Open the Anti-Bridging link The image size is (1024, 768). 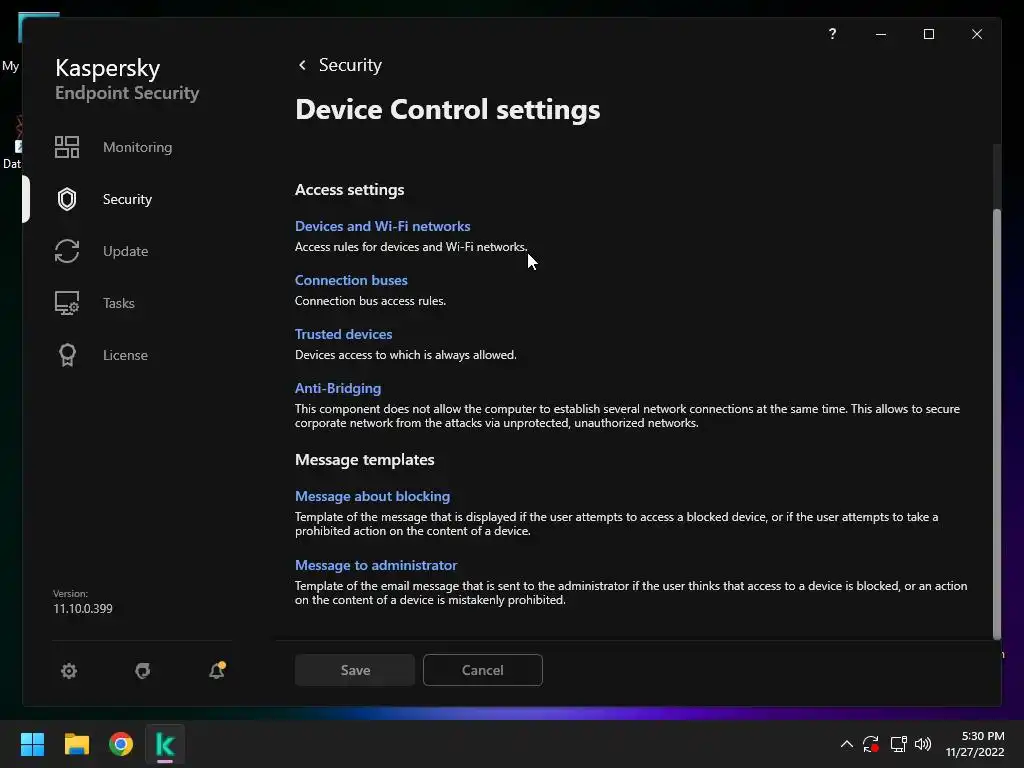(x=338, y=389)
